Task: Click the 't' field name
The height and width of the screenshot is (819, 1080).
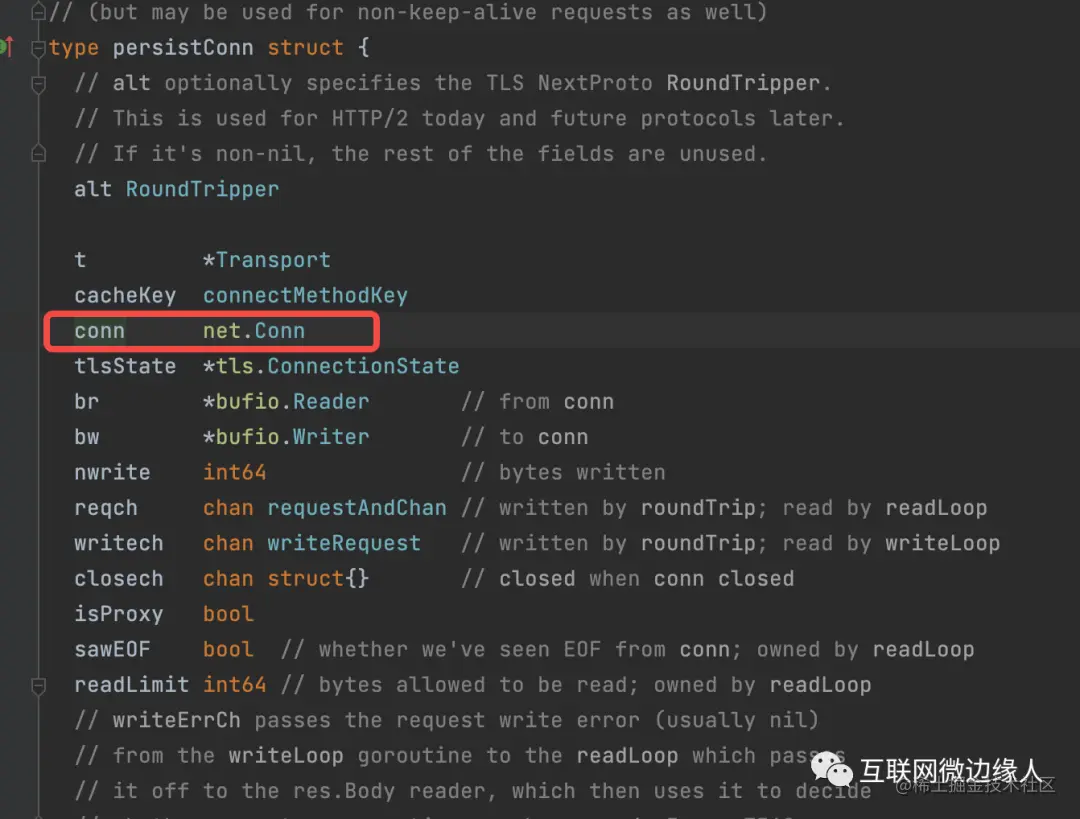Action: [x=81, y=260]
